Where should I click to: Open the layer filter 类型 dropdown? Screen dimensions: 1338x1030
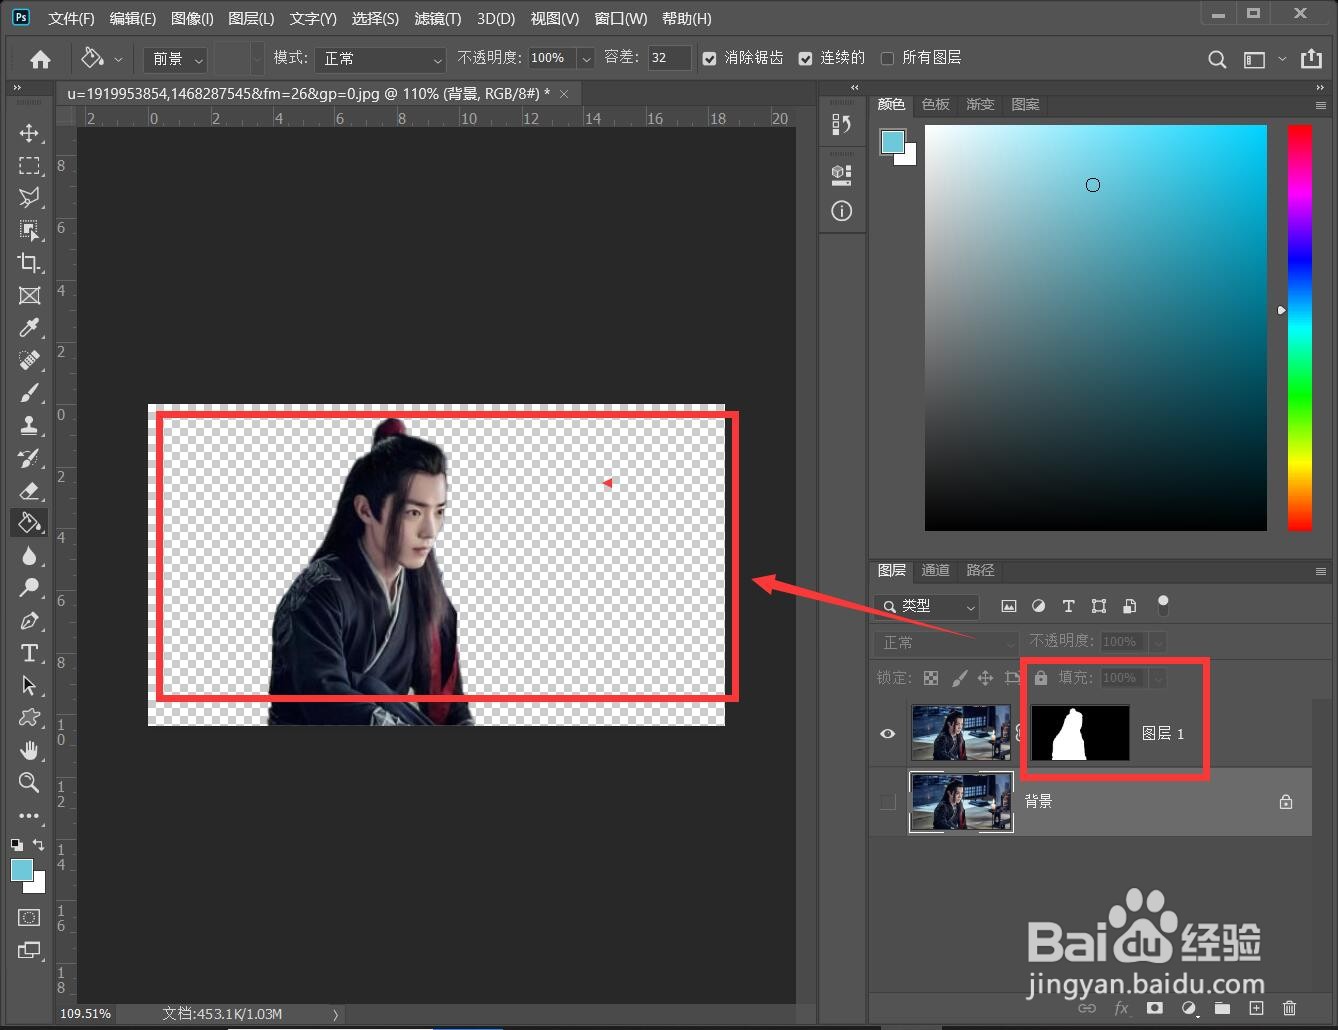tap(926, 606)
